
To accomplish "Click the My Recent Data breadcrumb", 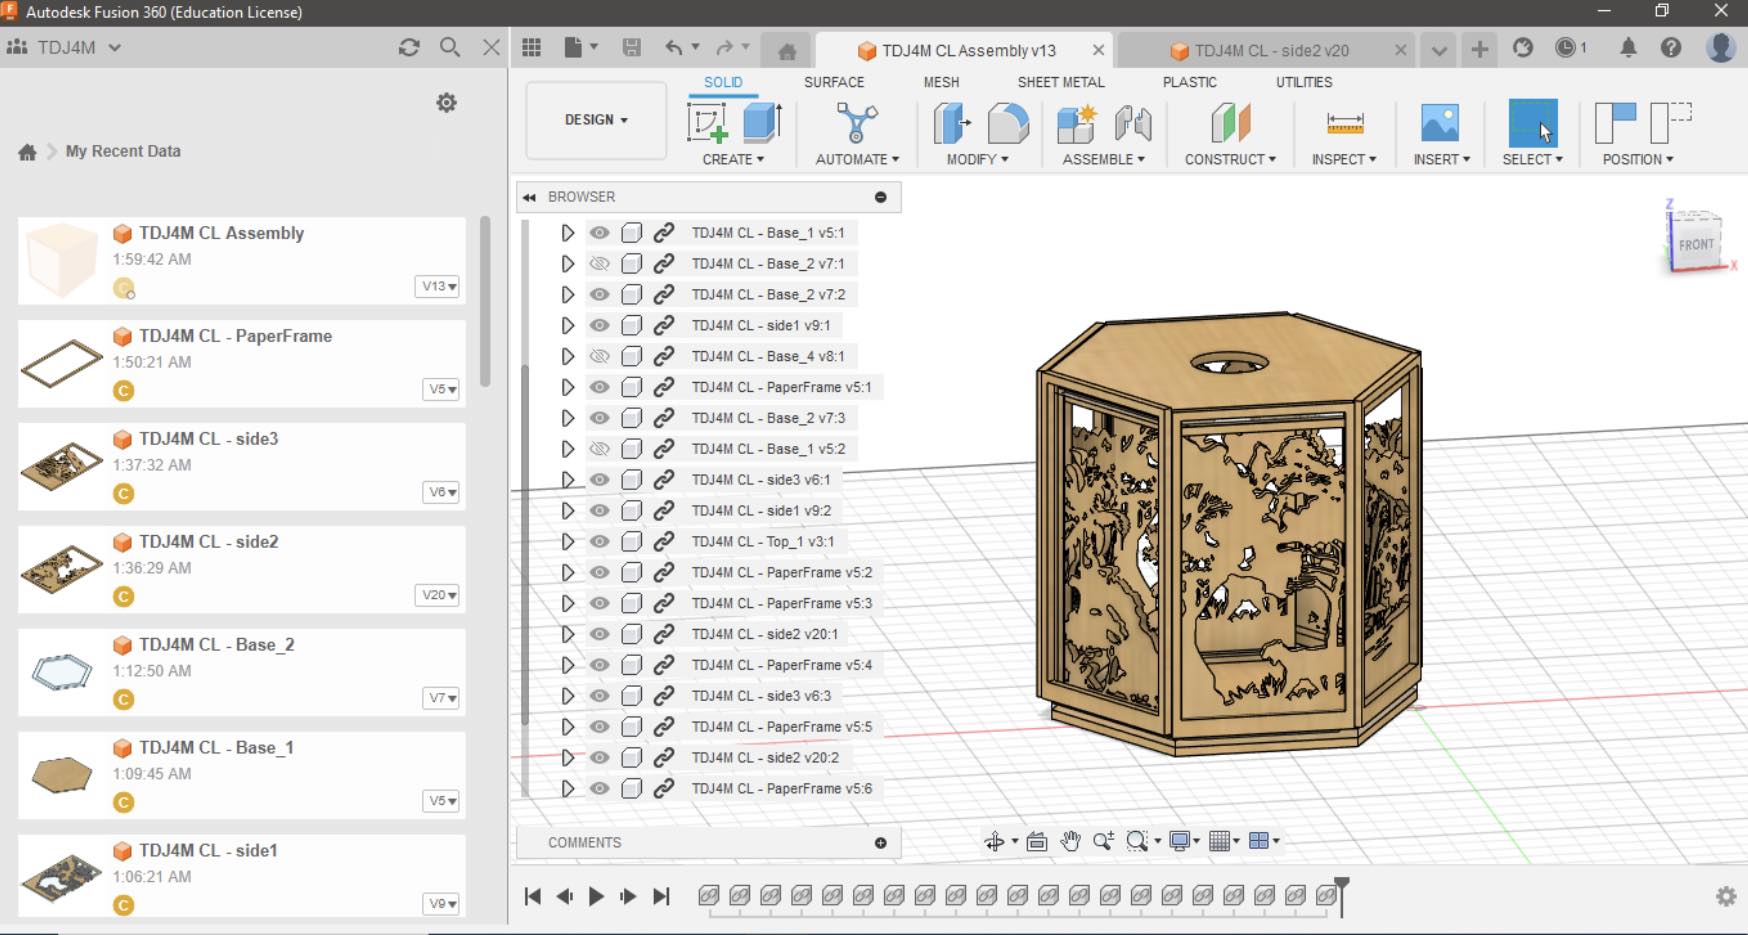I will (123, 151).
